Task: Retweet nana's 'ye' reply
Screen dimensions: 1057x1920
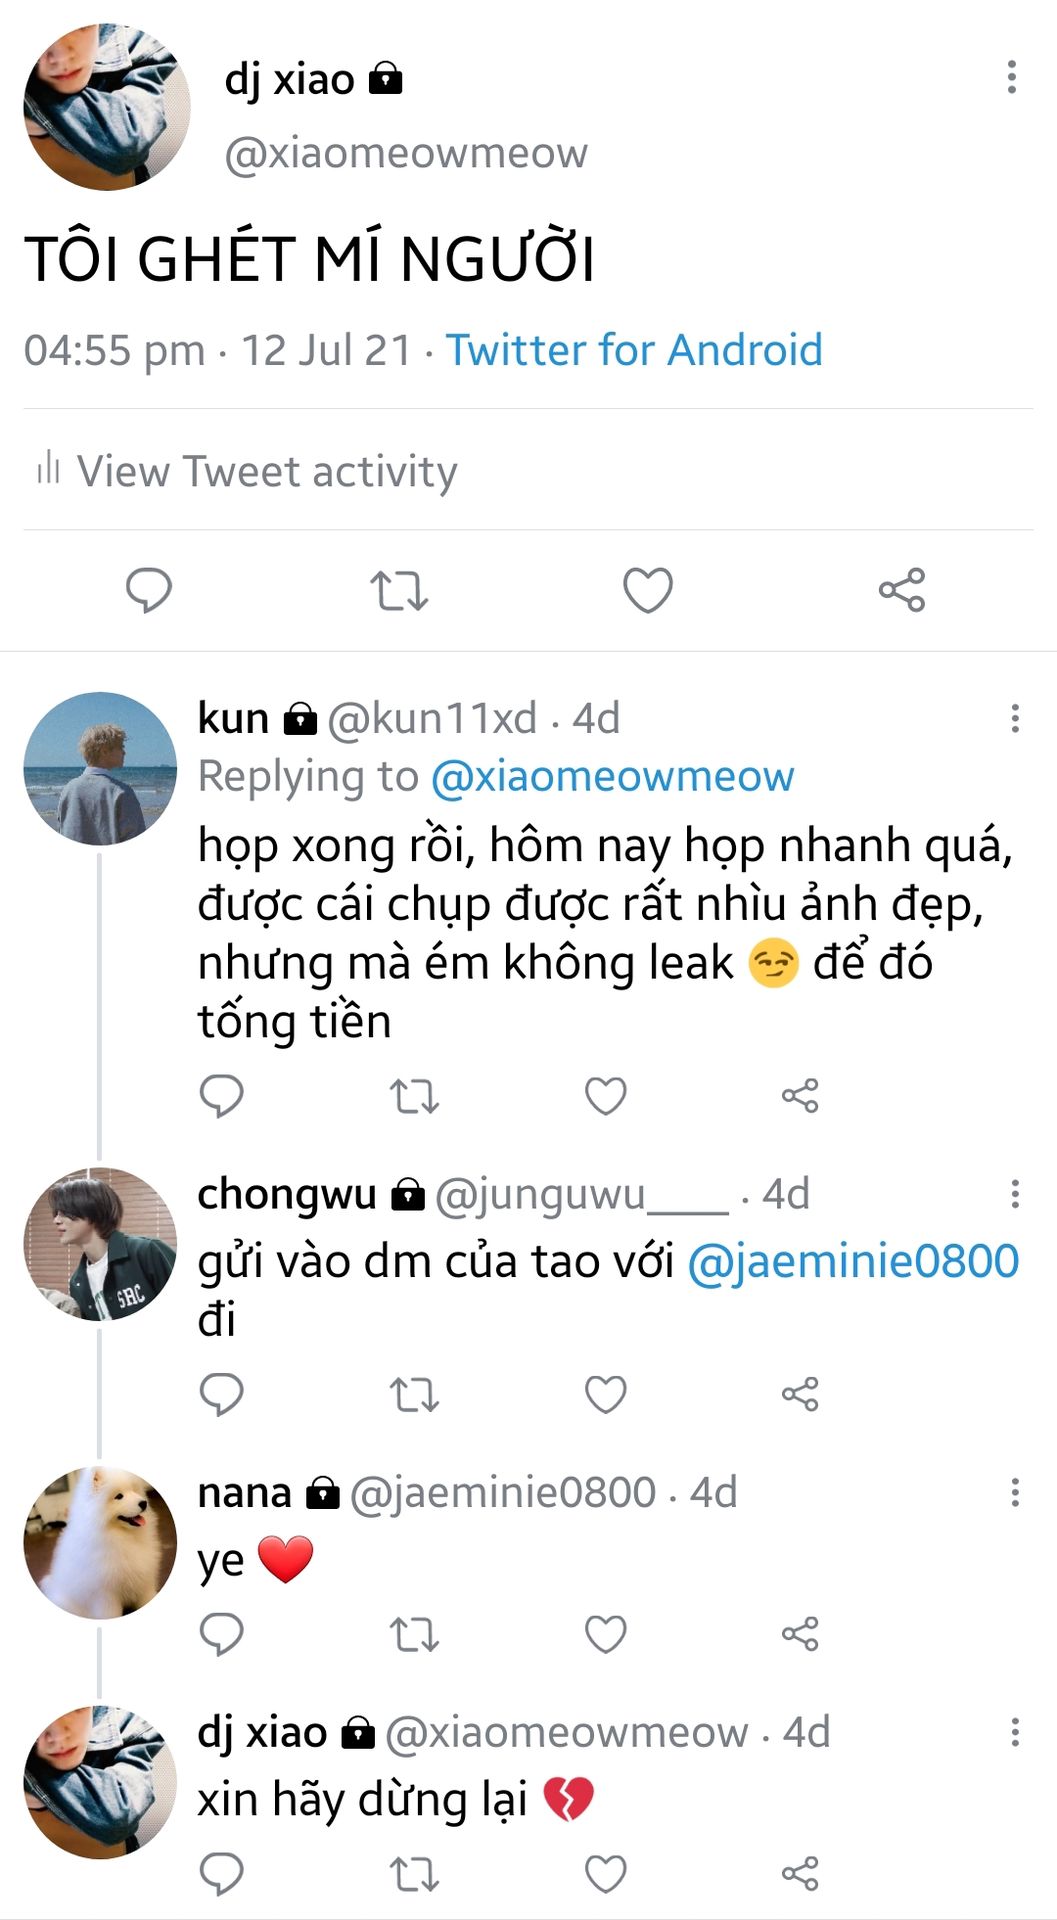Action: coord(414,1634)
